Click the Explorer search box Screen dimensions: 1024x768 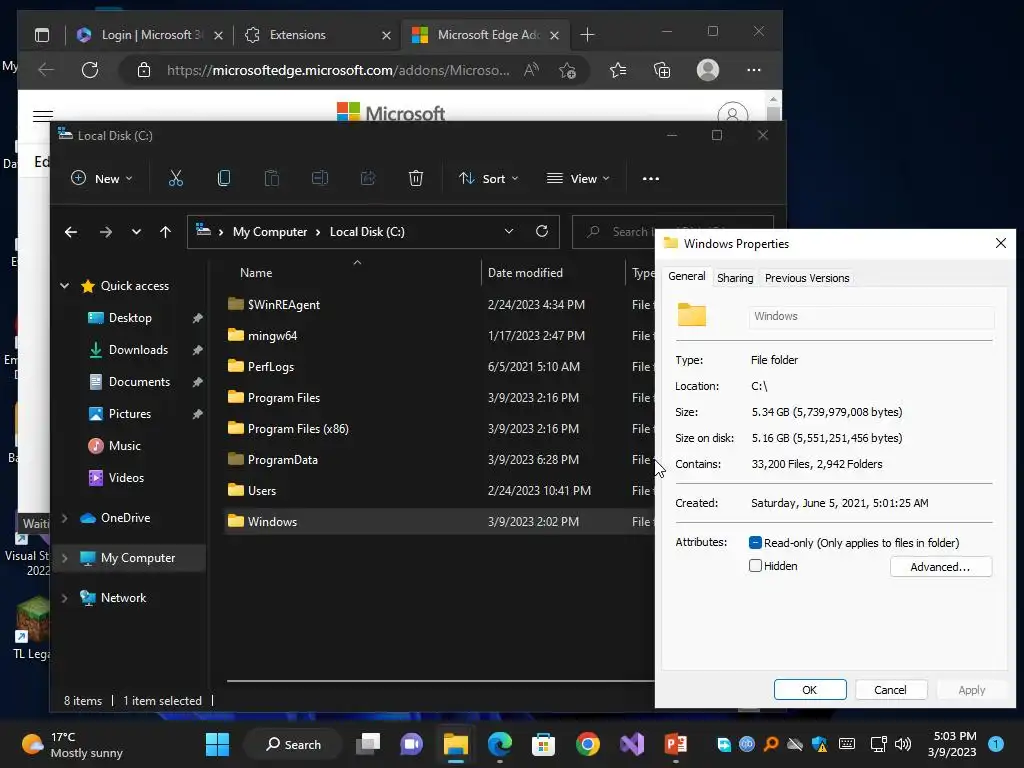pos(613,232)
